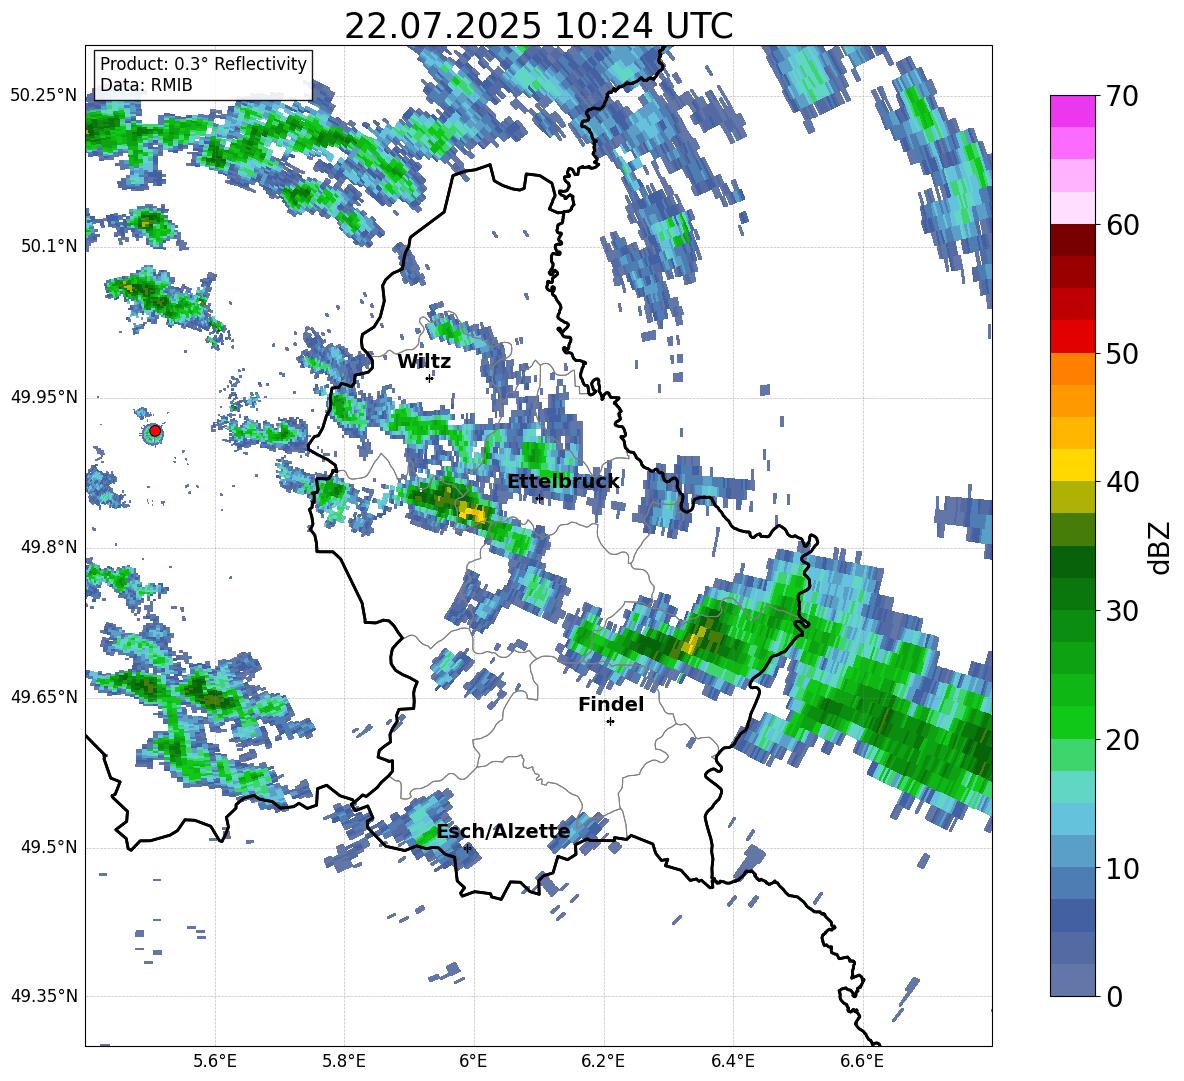Image resolution: width=1184 pixels, height=1081 pixels.
Task: Click the Wiltz station cross marker
Action: click(x=429, y=378)
